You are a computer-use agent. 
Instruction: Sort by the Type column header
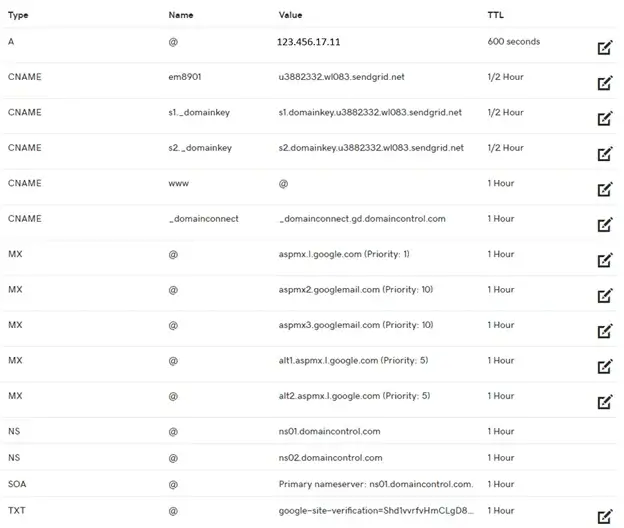[x=18, y=15]
